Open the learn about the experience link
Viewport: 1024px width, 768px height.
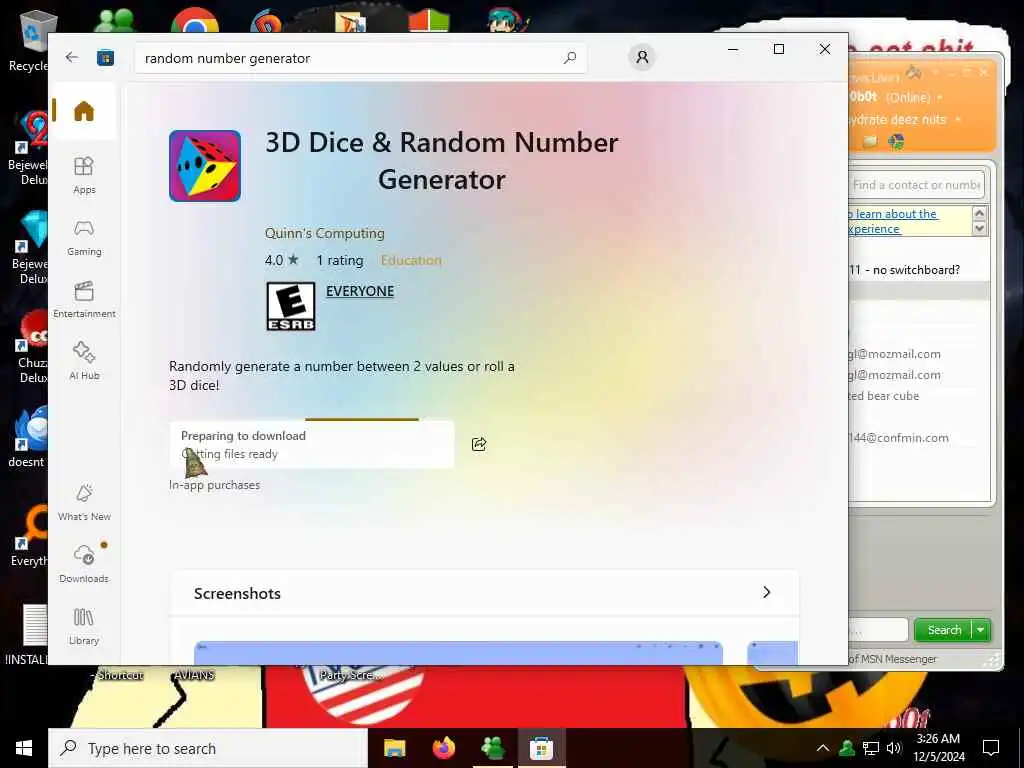pyautogui.click(x=893, y=221)
